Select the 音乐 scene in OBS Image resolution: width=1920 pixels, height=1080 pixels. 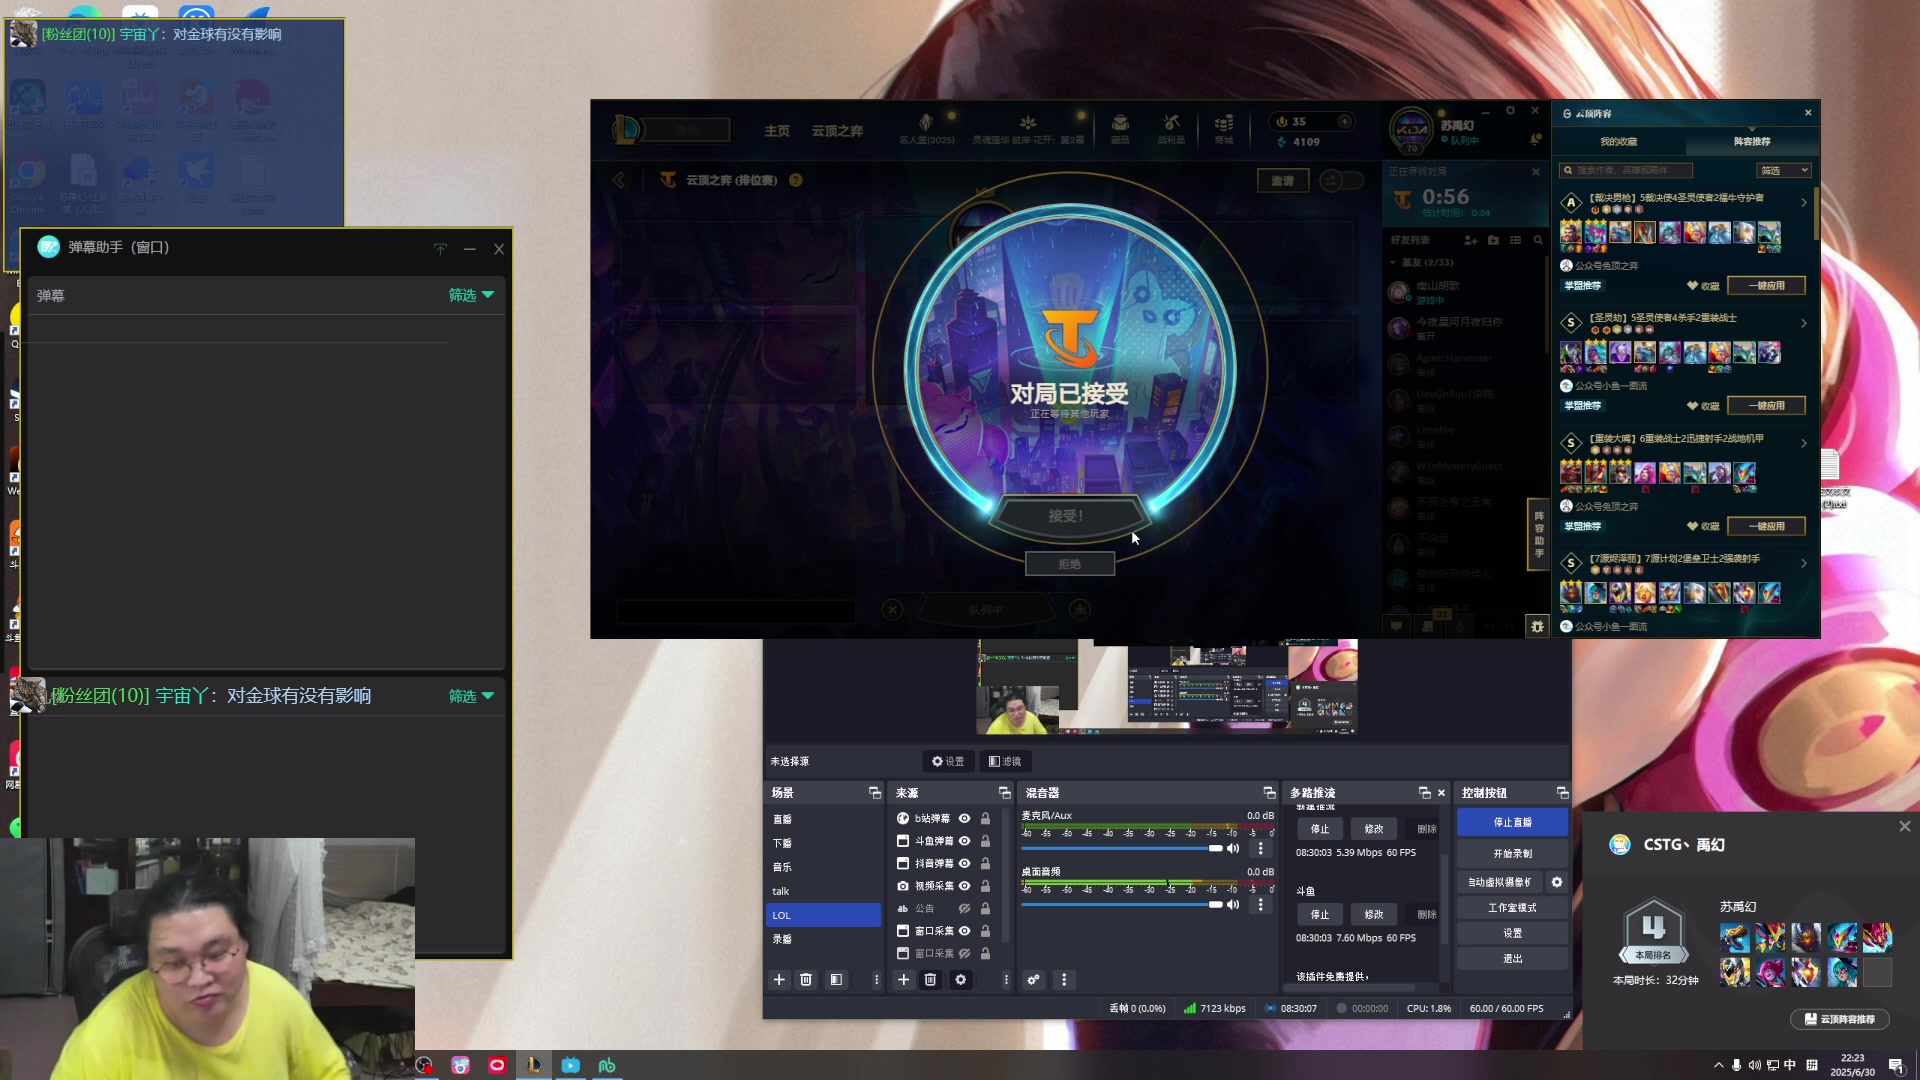(823, 867)
